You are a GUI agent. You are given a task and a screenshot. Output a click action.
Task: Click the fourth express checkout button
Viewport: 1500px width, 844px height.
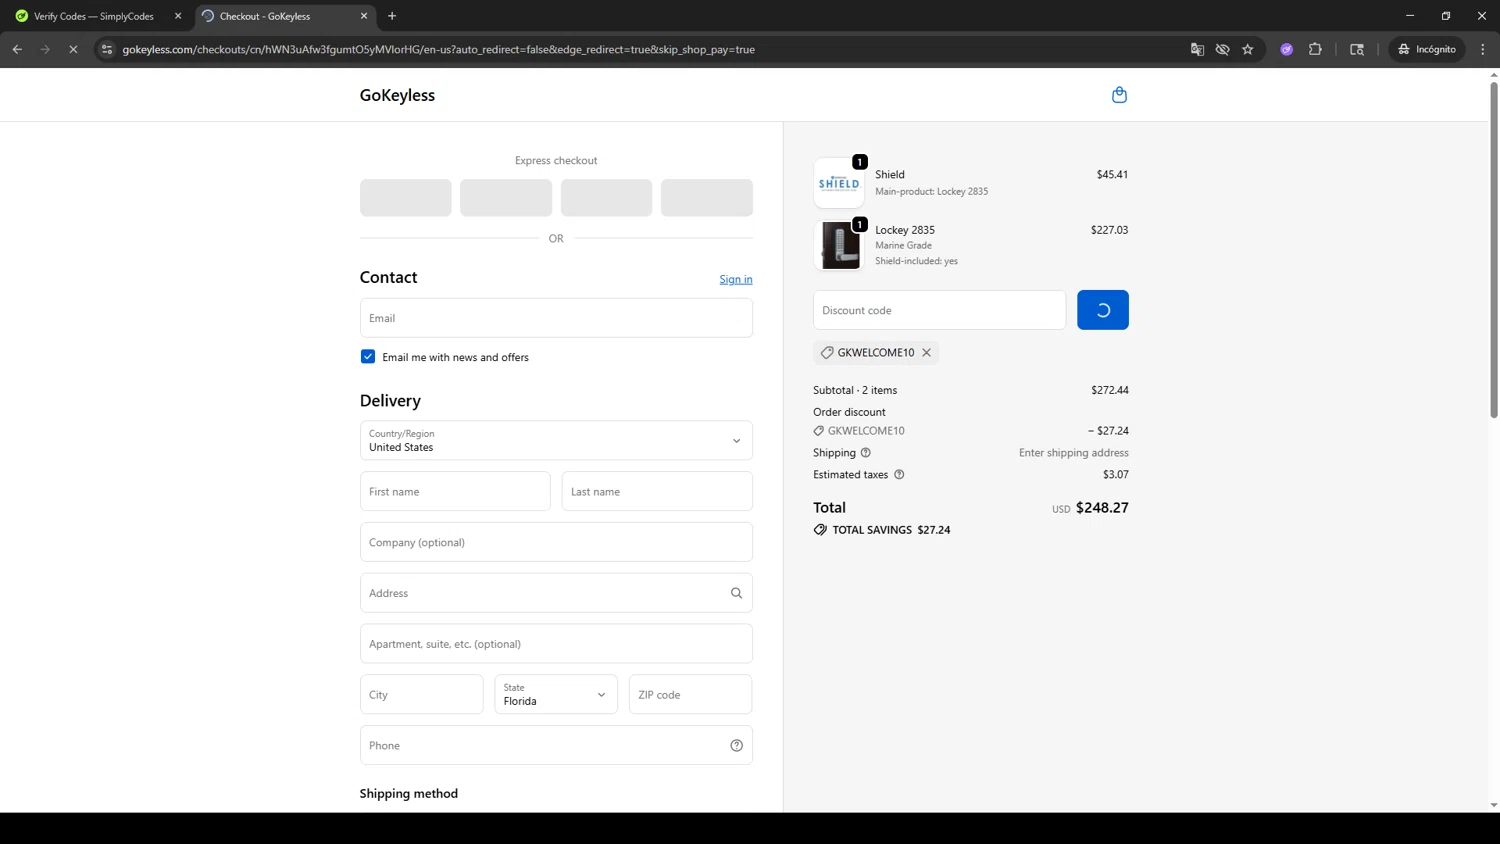pos(707,198)
